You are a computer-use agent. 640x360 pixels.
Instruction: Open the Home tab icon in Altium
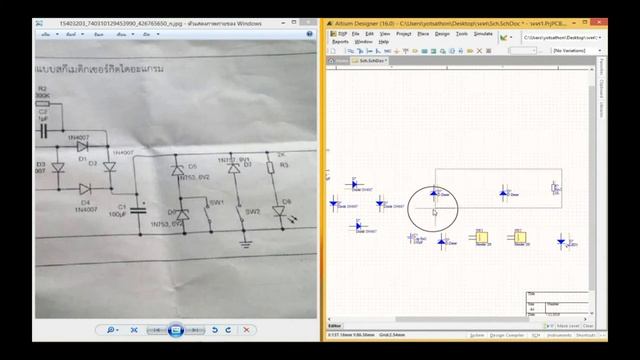[x=331, y=60]
